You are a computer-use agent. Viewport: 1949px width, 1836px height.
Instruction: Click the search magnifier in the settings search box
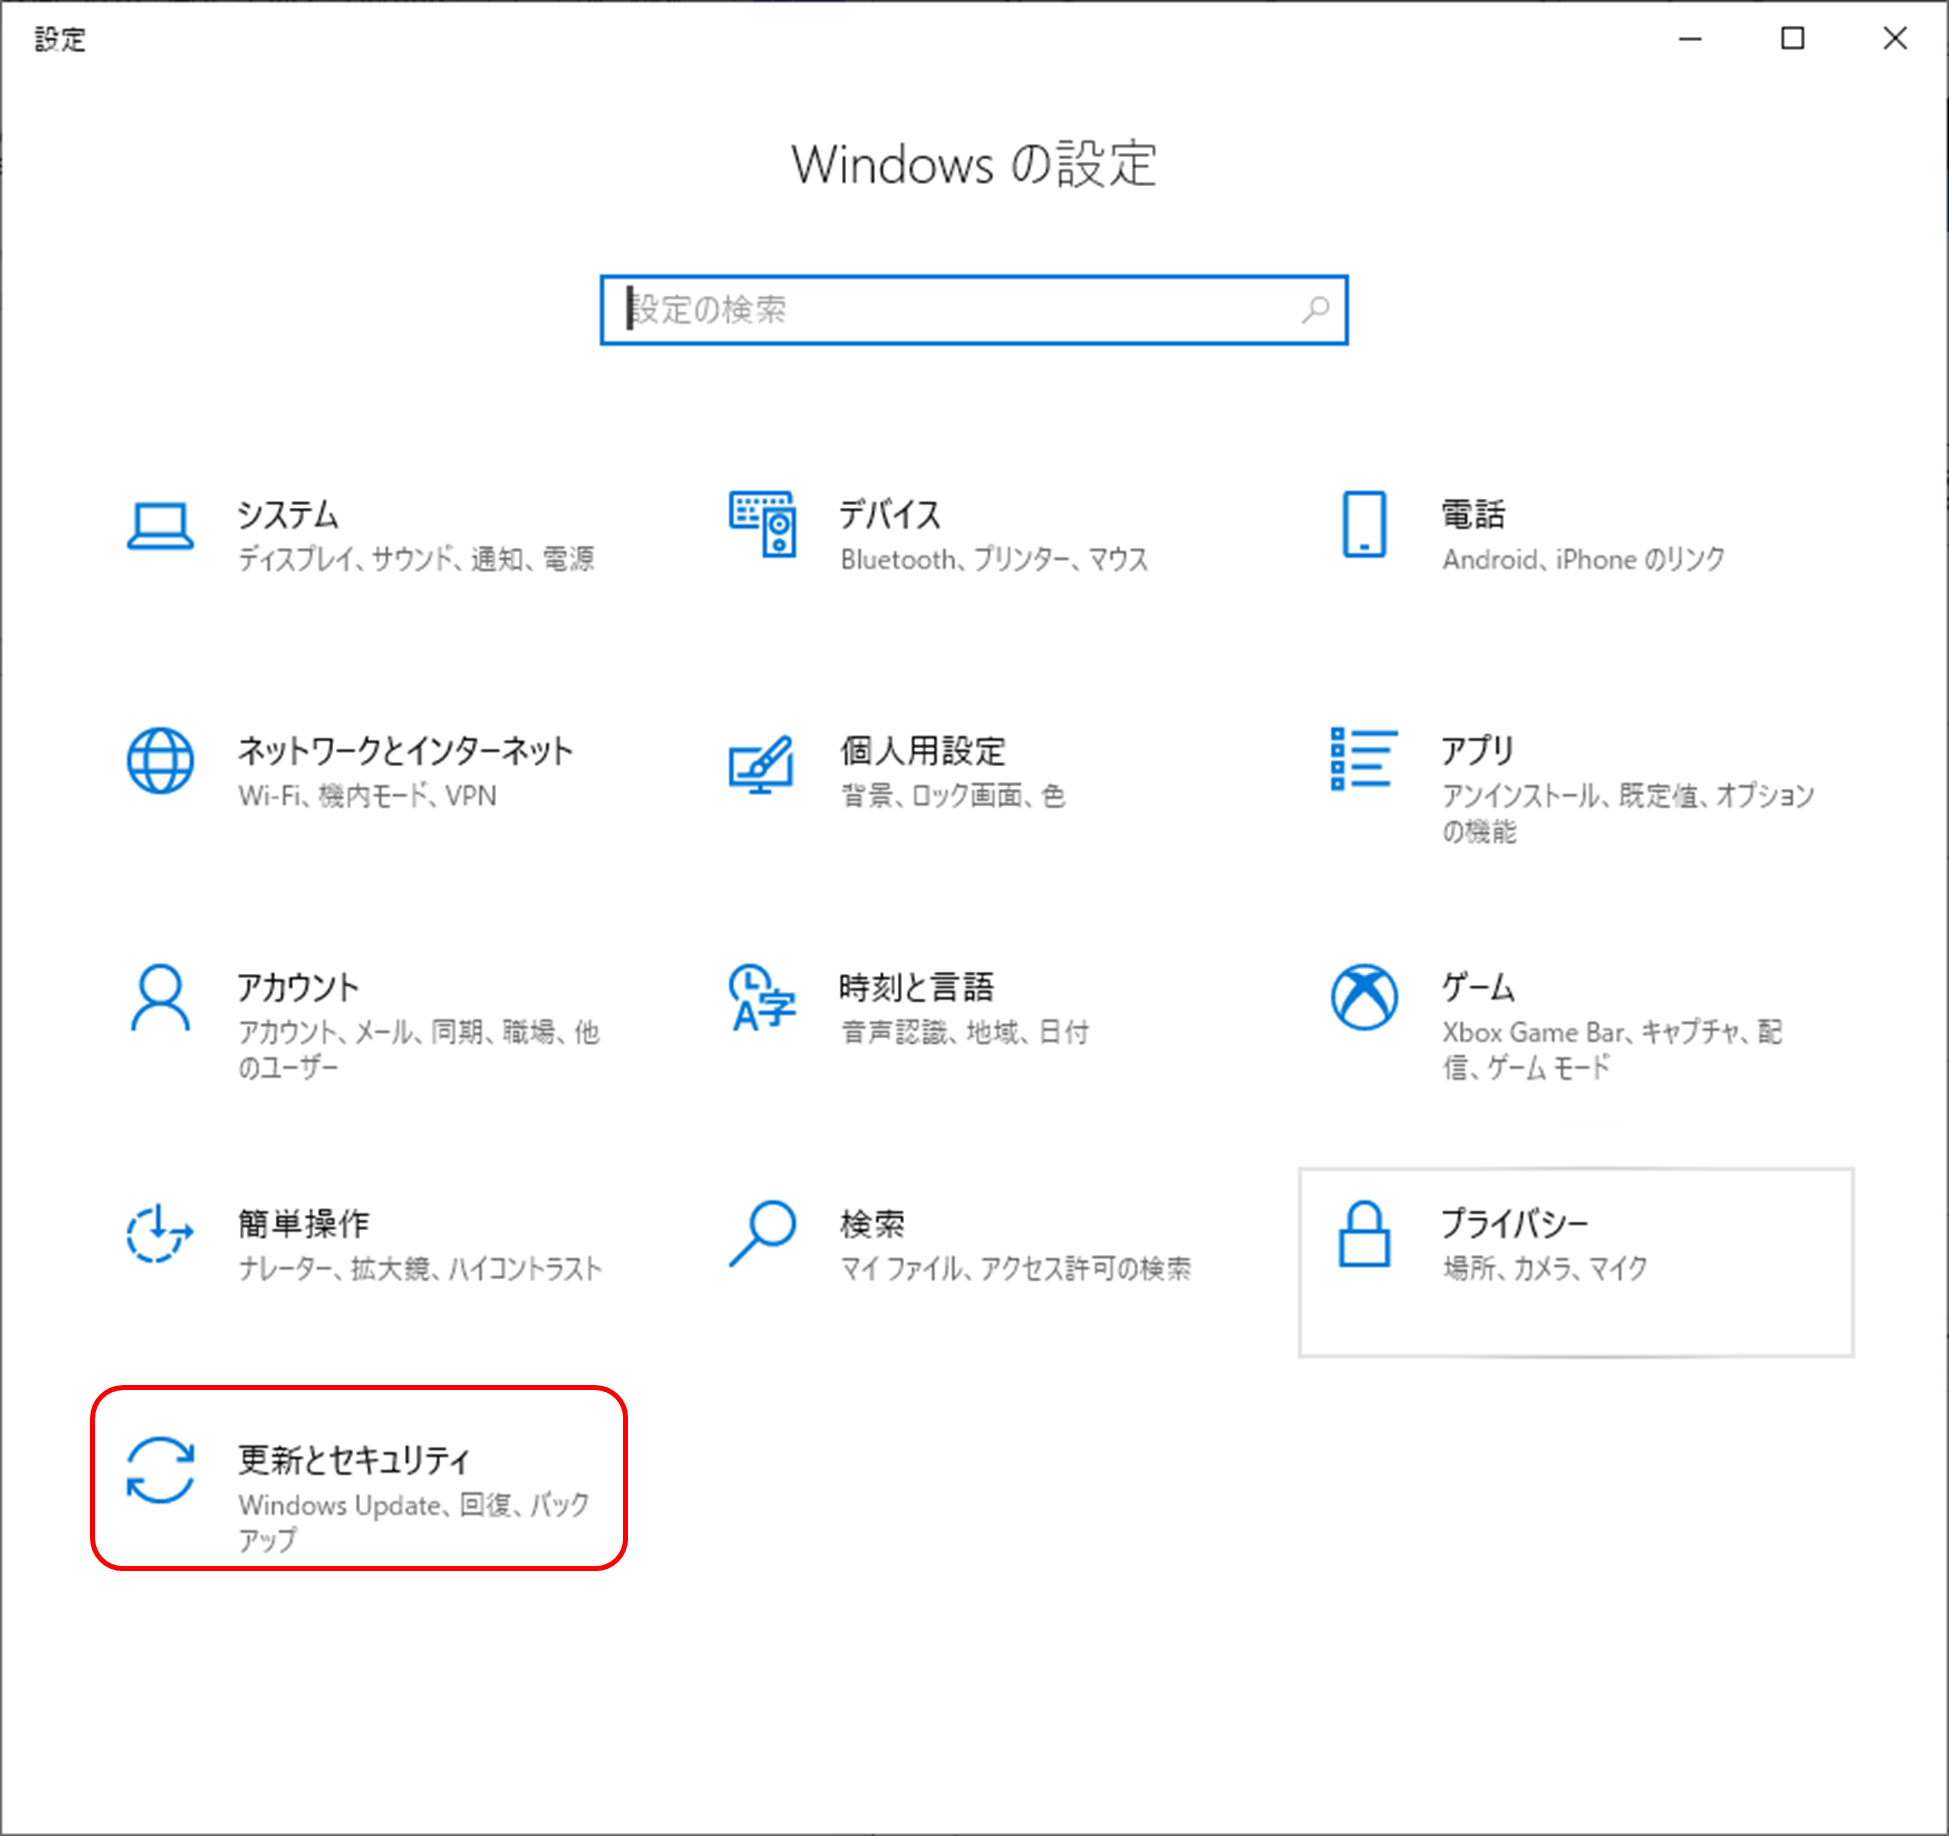1315,310
